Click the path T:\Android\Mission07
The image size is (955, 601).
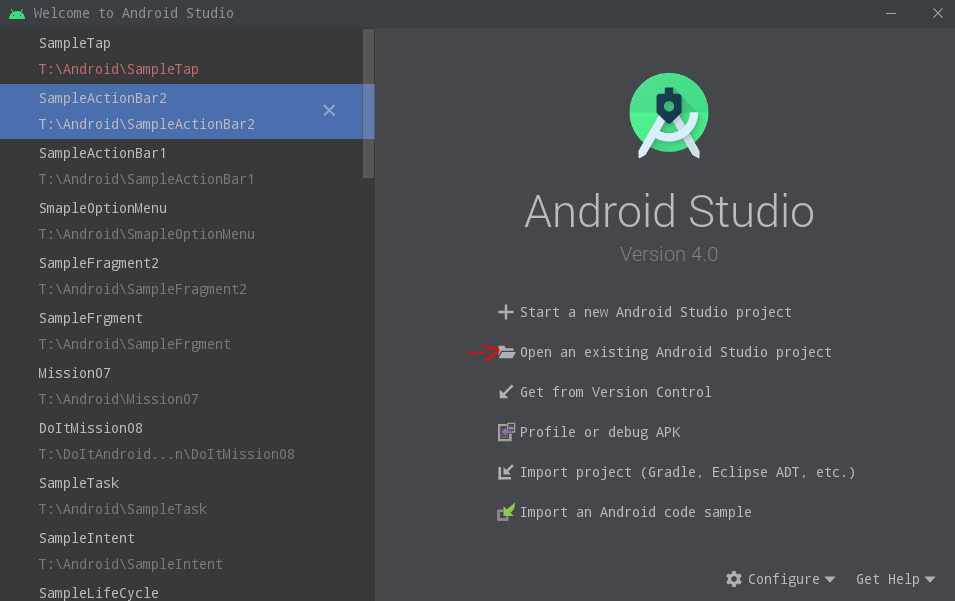(119, 399)
